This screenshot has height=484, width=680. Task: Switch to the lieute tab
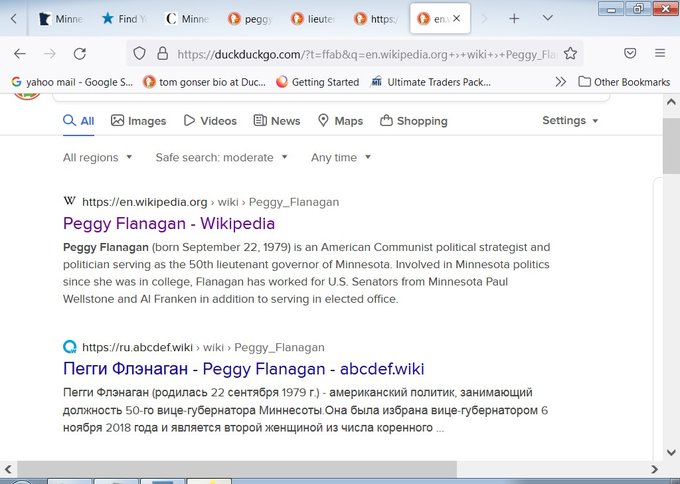coord(314,19)
